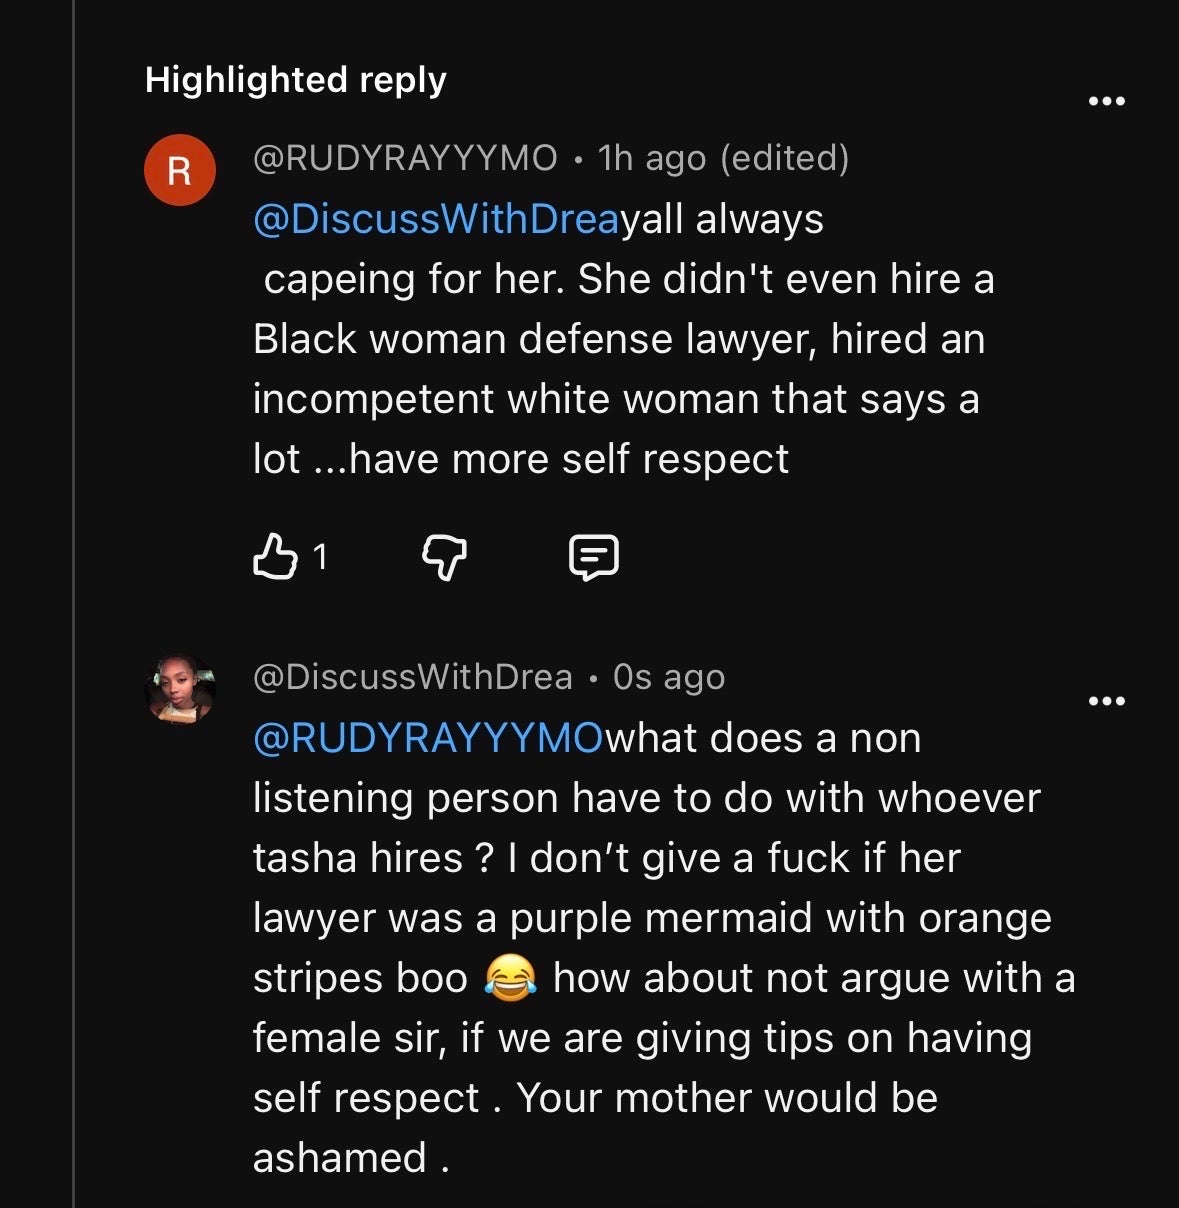Select the 'Highlighted reply' heading
This screenshot has height=1208, width=1179.
(x=296, y=80)
